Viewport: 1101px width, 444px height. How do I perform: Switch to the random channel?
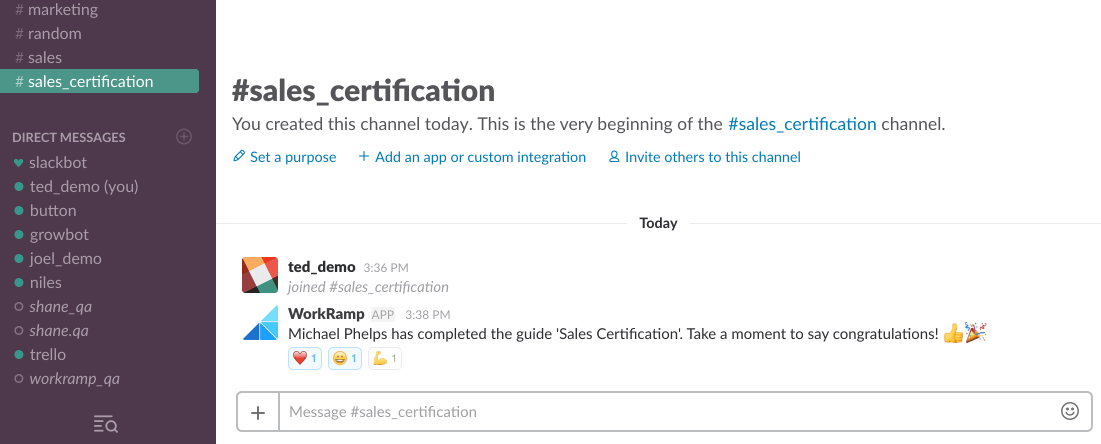[54, 34]
